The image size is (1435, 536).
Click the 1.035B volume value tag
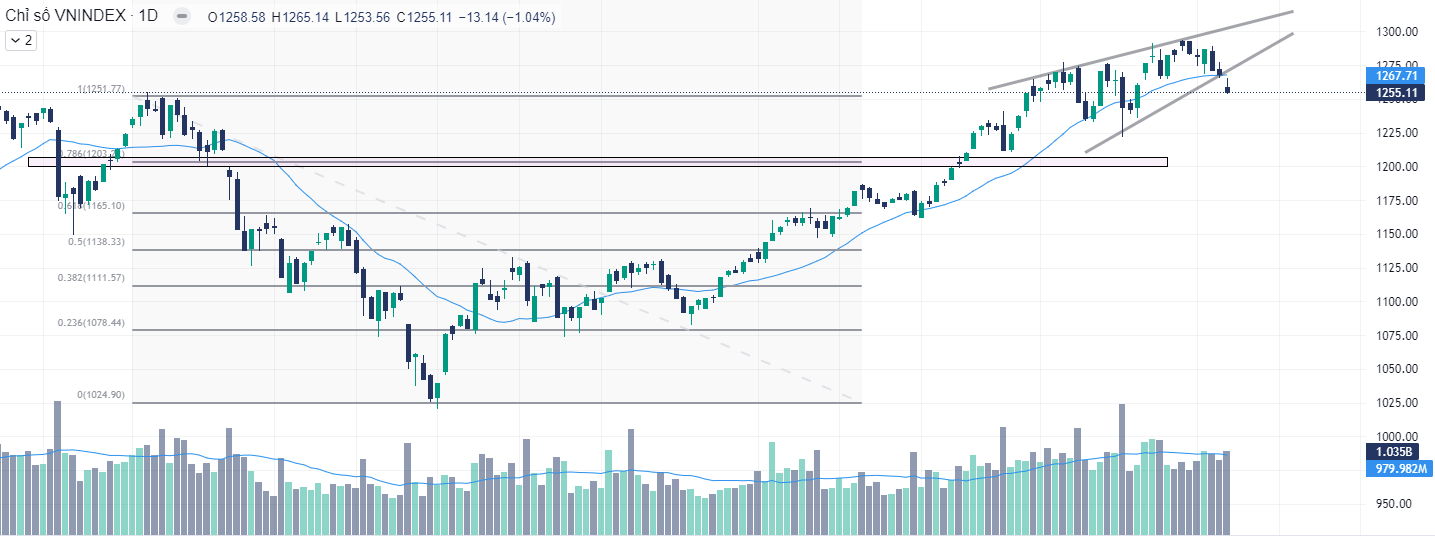(x=1398, y=452)
